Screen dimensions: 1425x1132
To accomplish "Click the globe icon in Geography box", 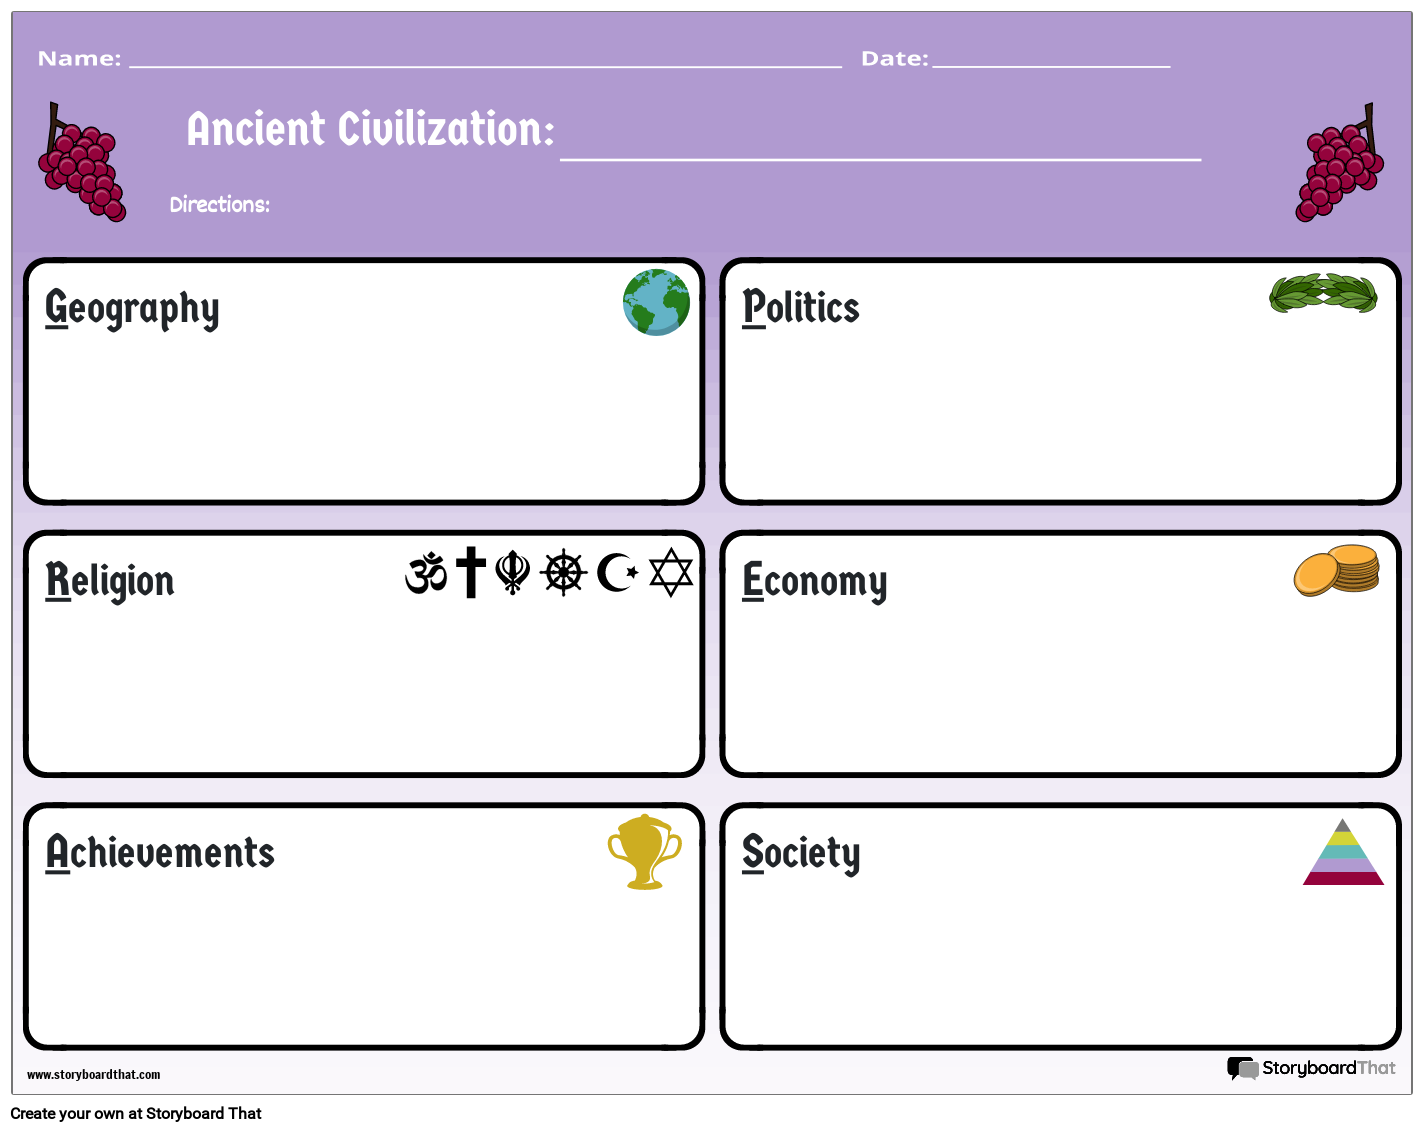I will [x=656, y=302].
